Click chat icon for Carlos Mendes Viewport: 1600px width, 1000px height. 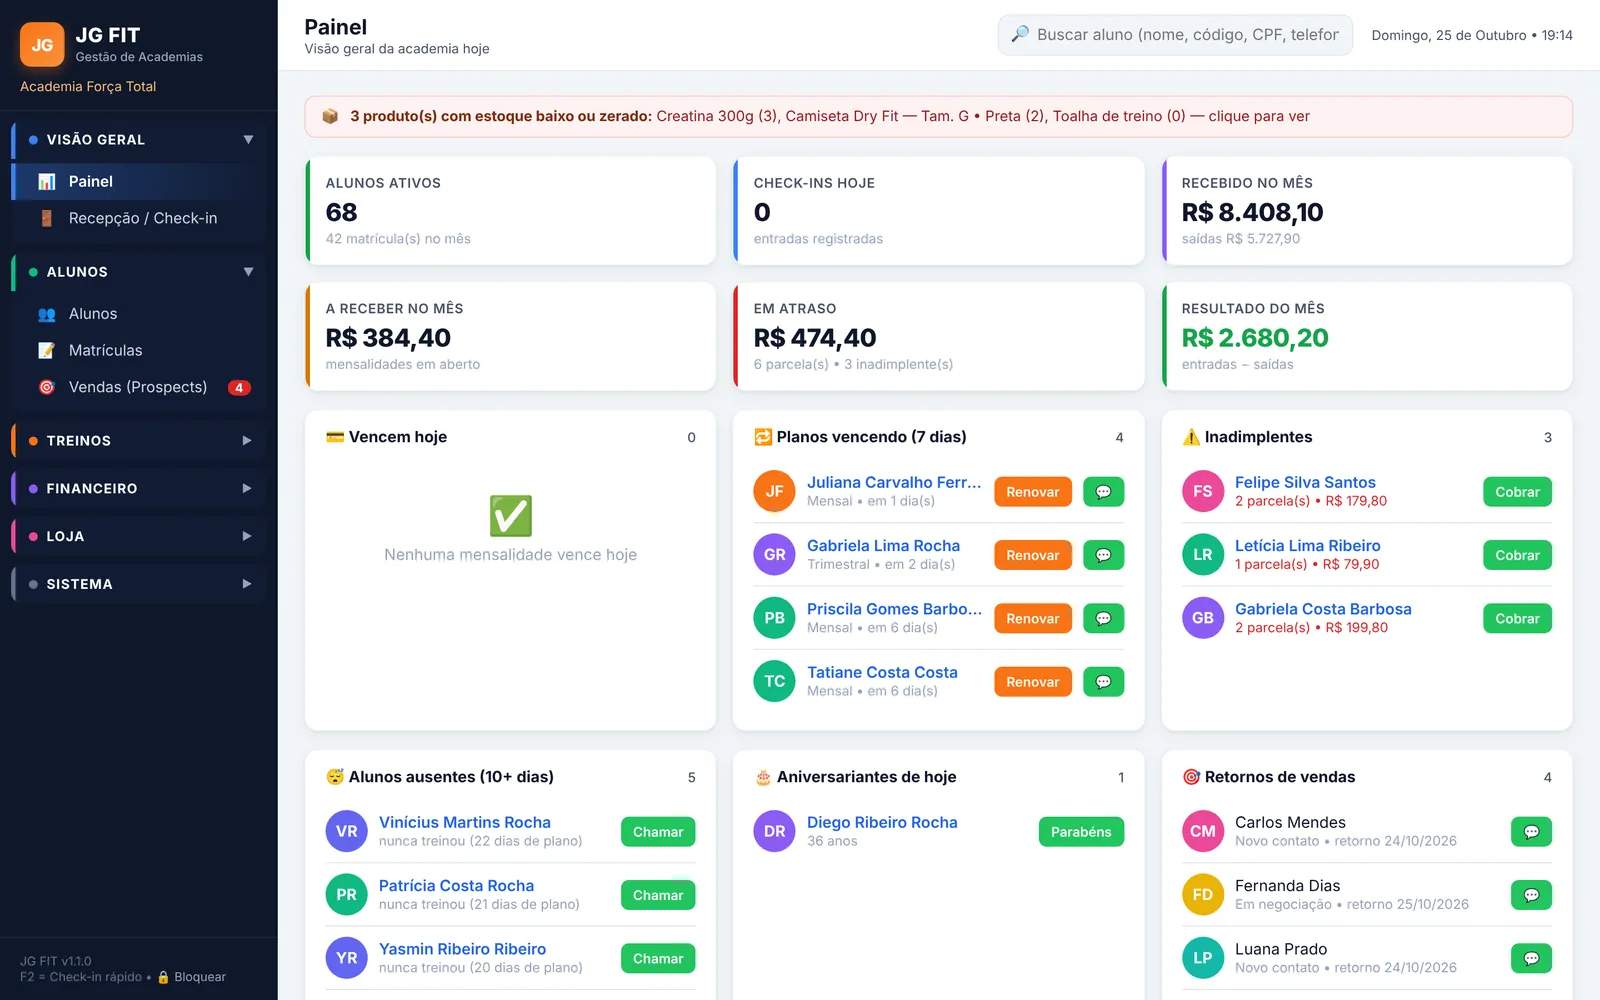(x=1531, y=832)
